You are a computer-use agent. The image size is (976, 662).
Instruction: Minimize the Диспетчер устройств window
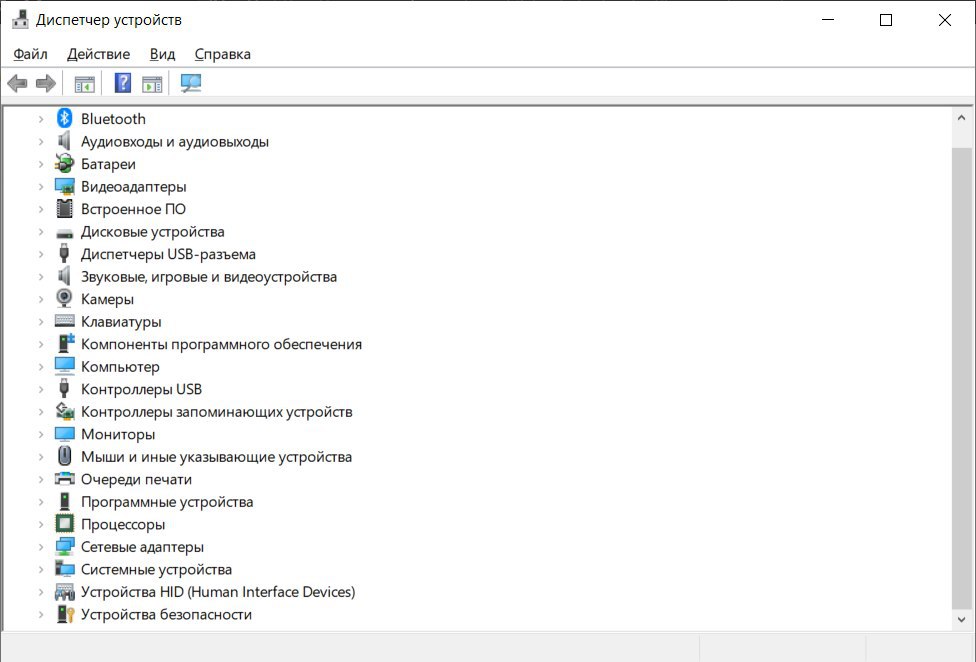(x=828, y=20)
